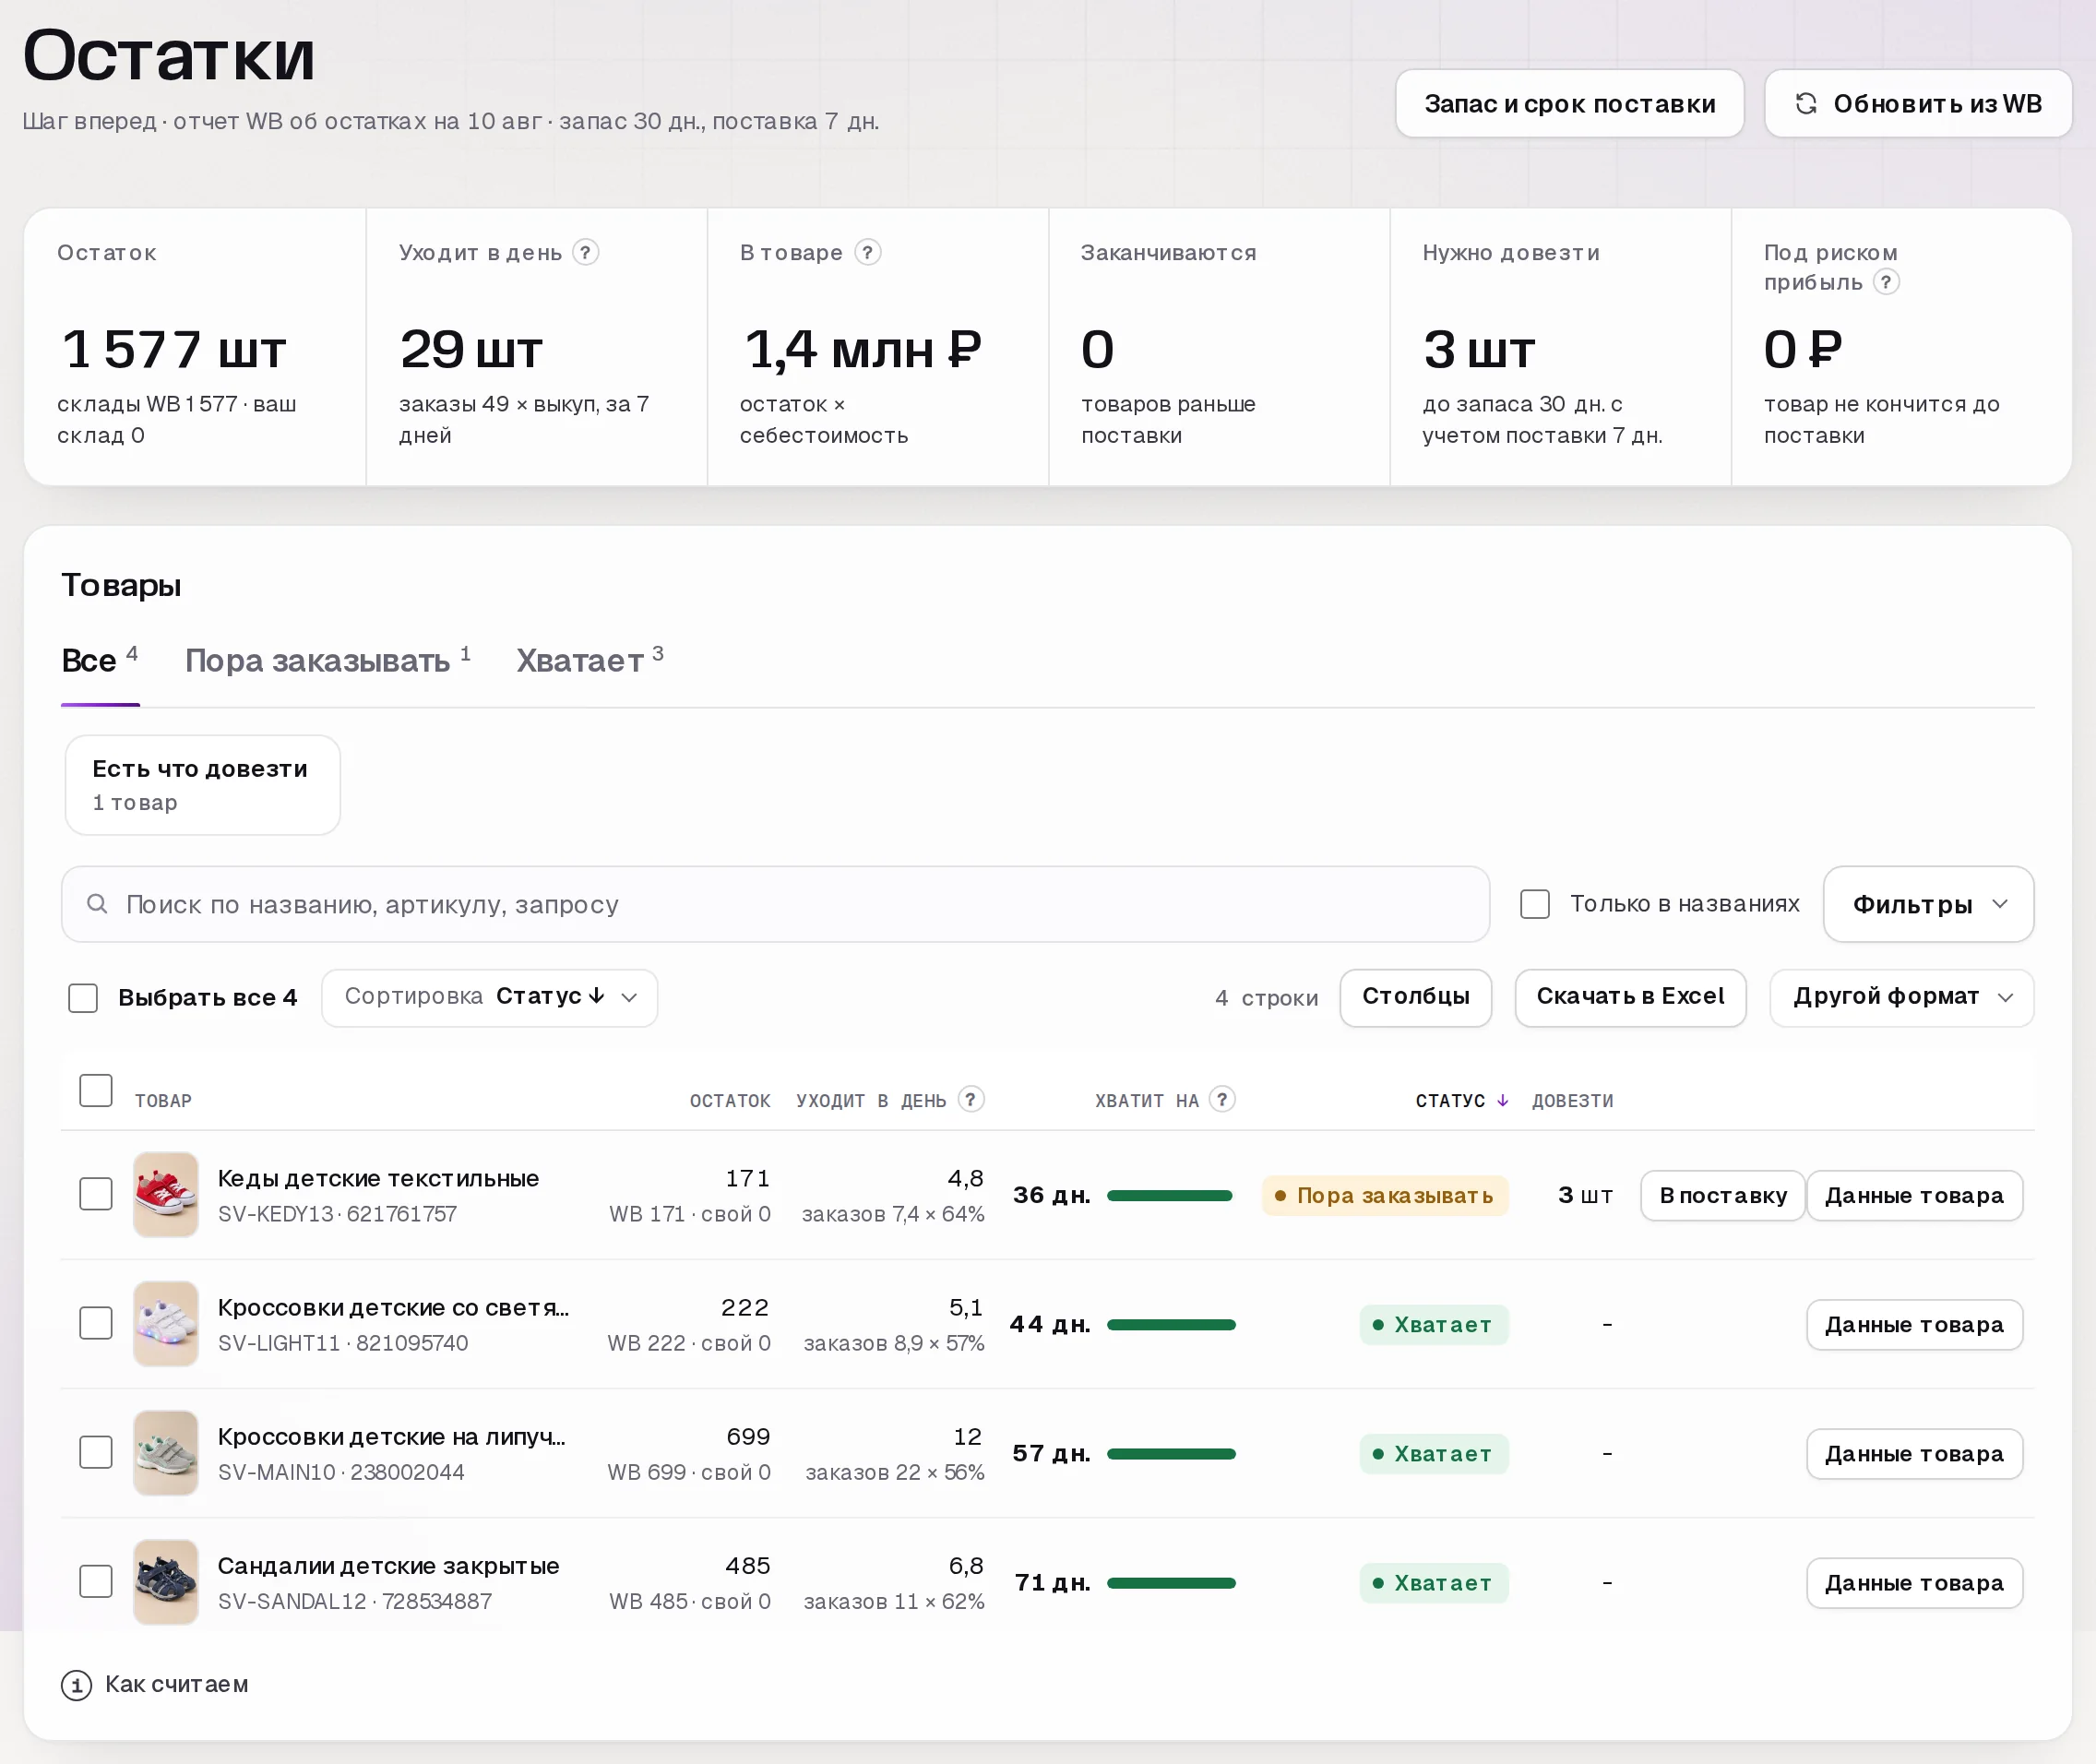Open the help tooltip for Под риском прибыль
The image size is (2096, 1764).
click(x=1885, y=282)
